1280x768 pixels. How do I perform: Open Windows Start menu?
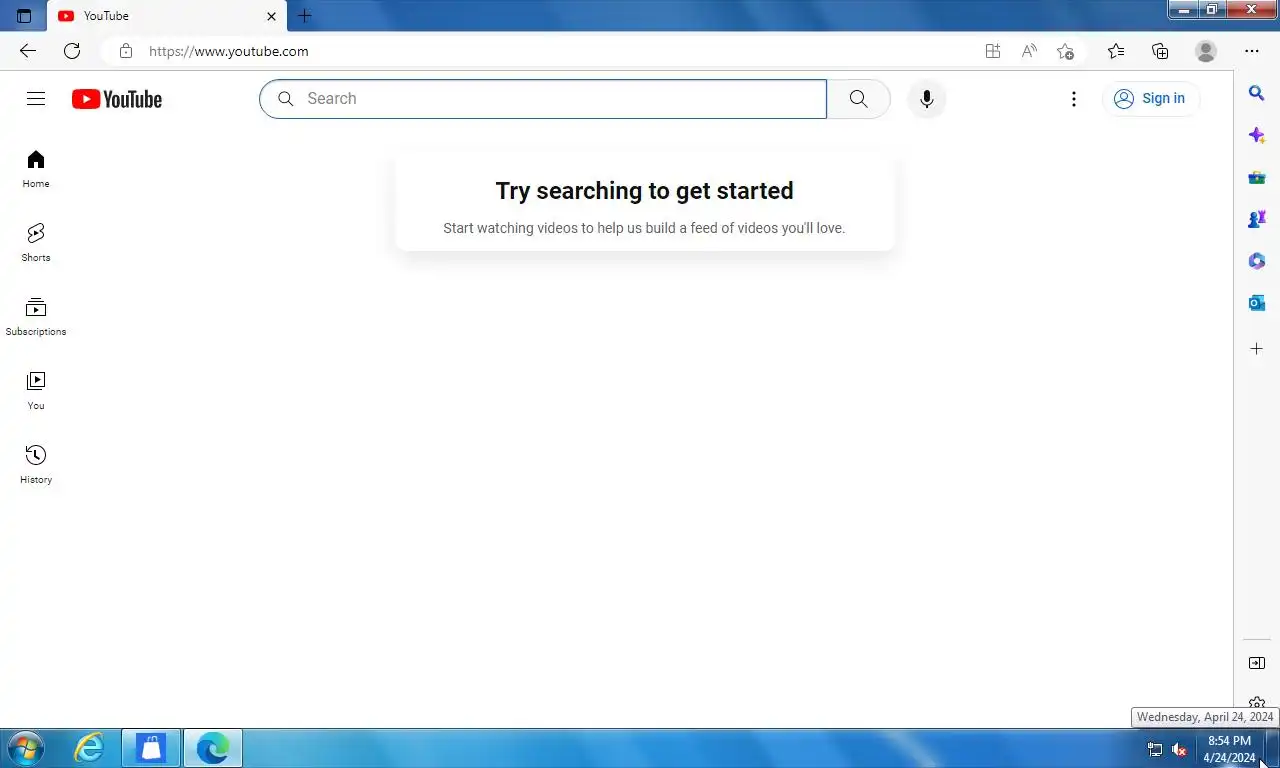25,748
